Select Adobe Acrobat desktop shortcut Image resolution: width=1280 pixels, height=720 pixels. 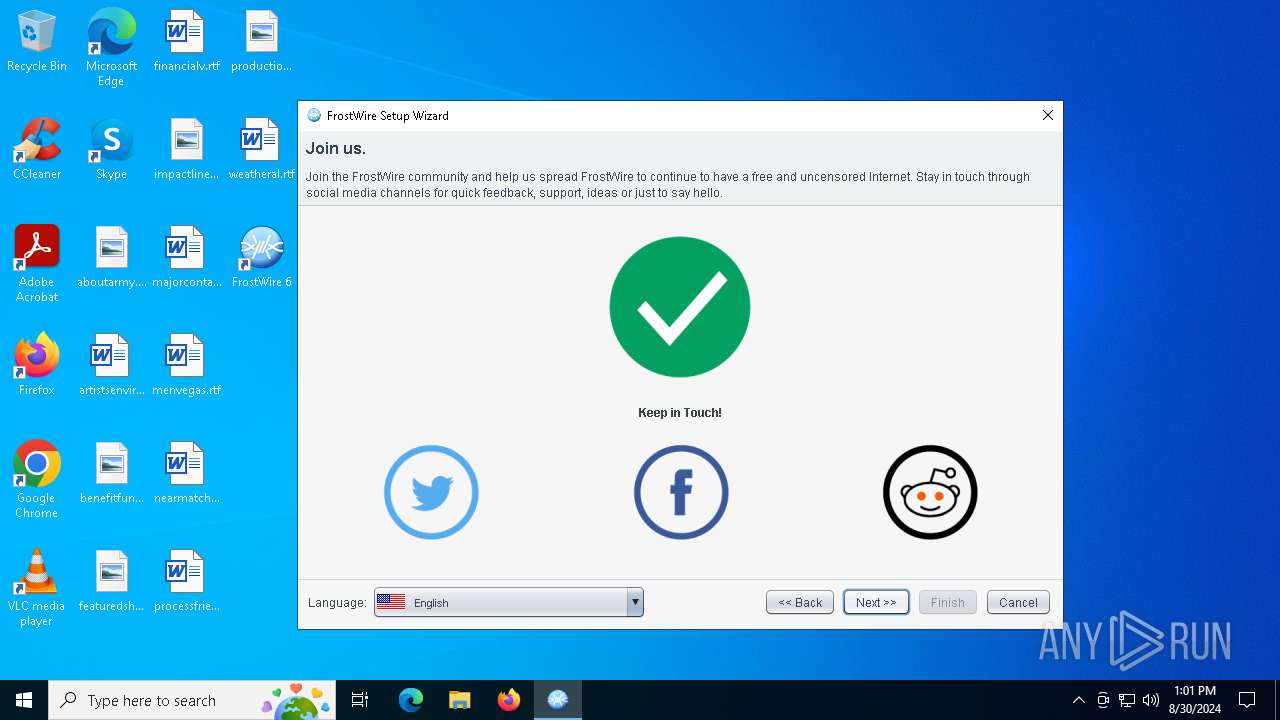pyautogui.click(x=37, y=264)
